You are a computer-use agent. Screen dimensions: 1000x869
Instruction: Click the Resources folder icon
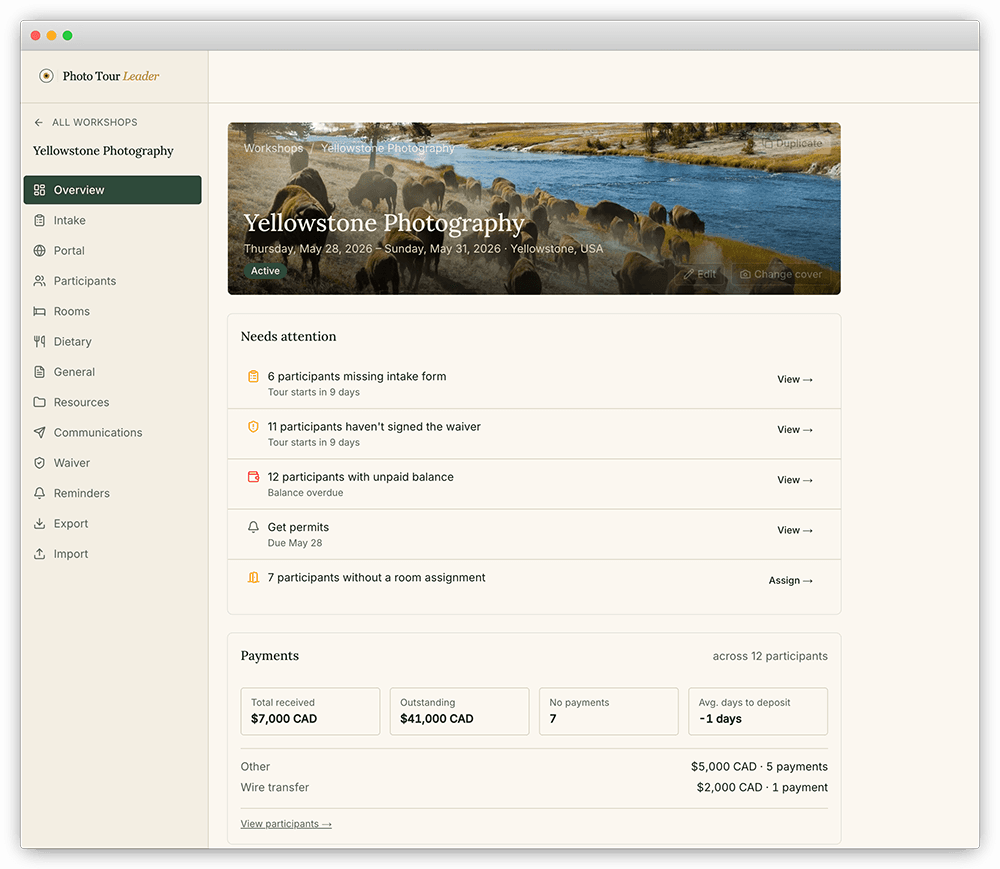pyautogui.click(x=40, y=402)
